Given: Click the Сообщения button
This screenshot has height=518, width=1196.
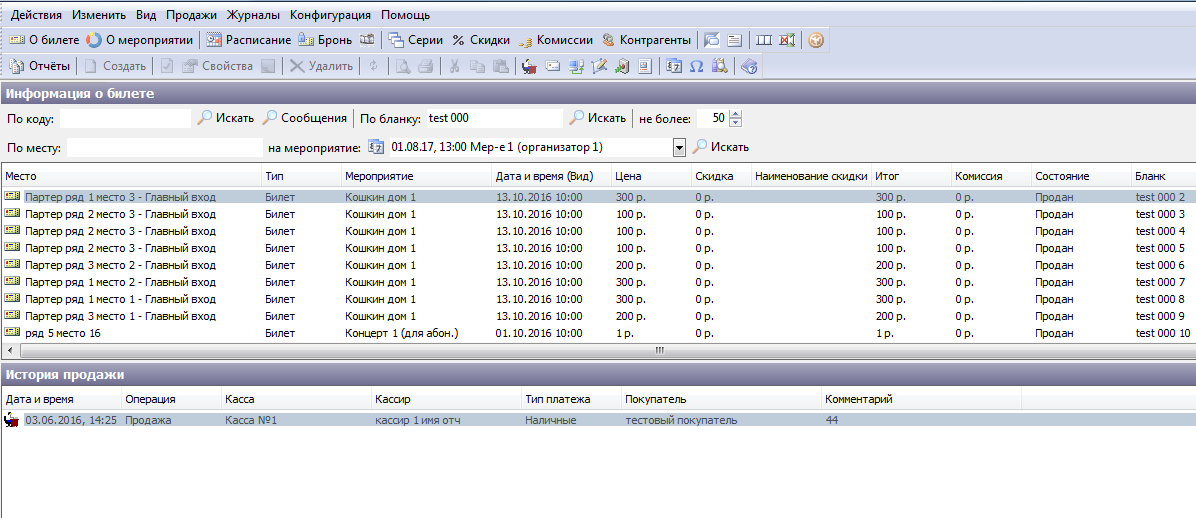Looking at the screenshot, I should click(305, 118).
